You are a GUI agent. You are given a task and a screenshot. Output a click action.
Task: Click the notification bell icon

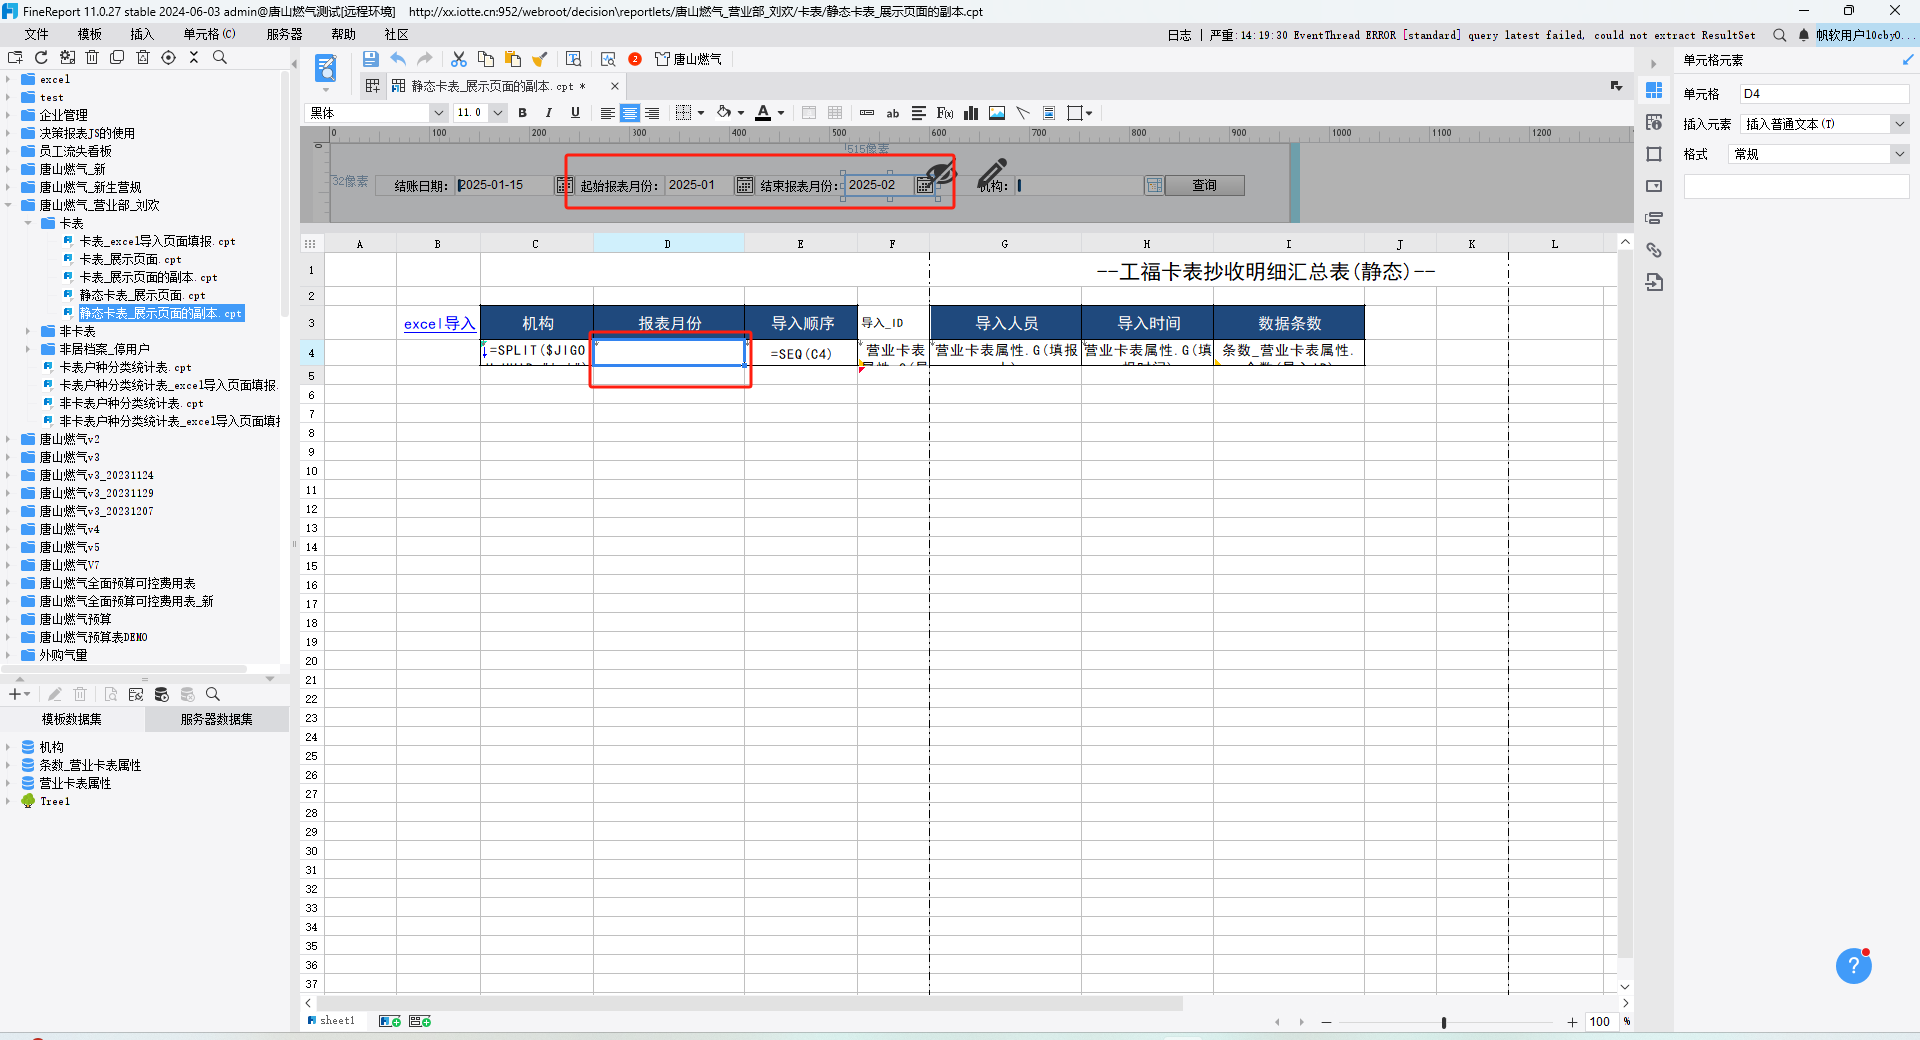(1804, 35)
